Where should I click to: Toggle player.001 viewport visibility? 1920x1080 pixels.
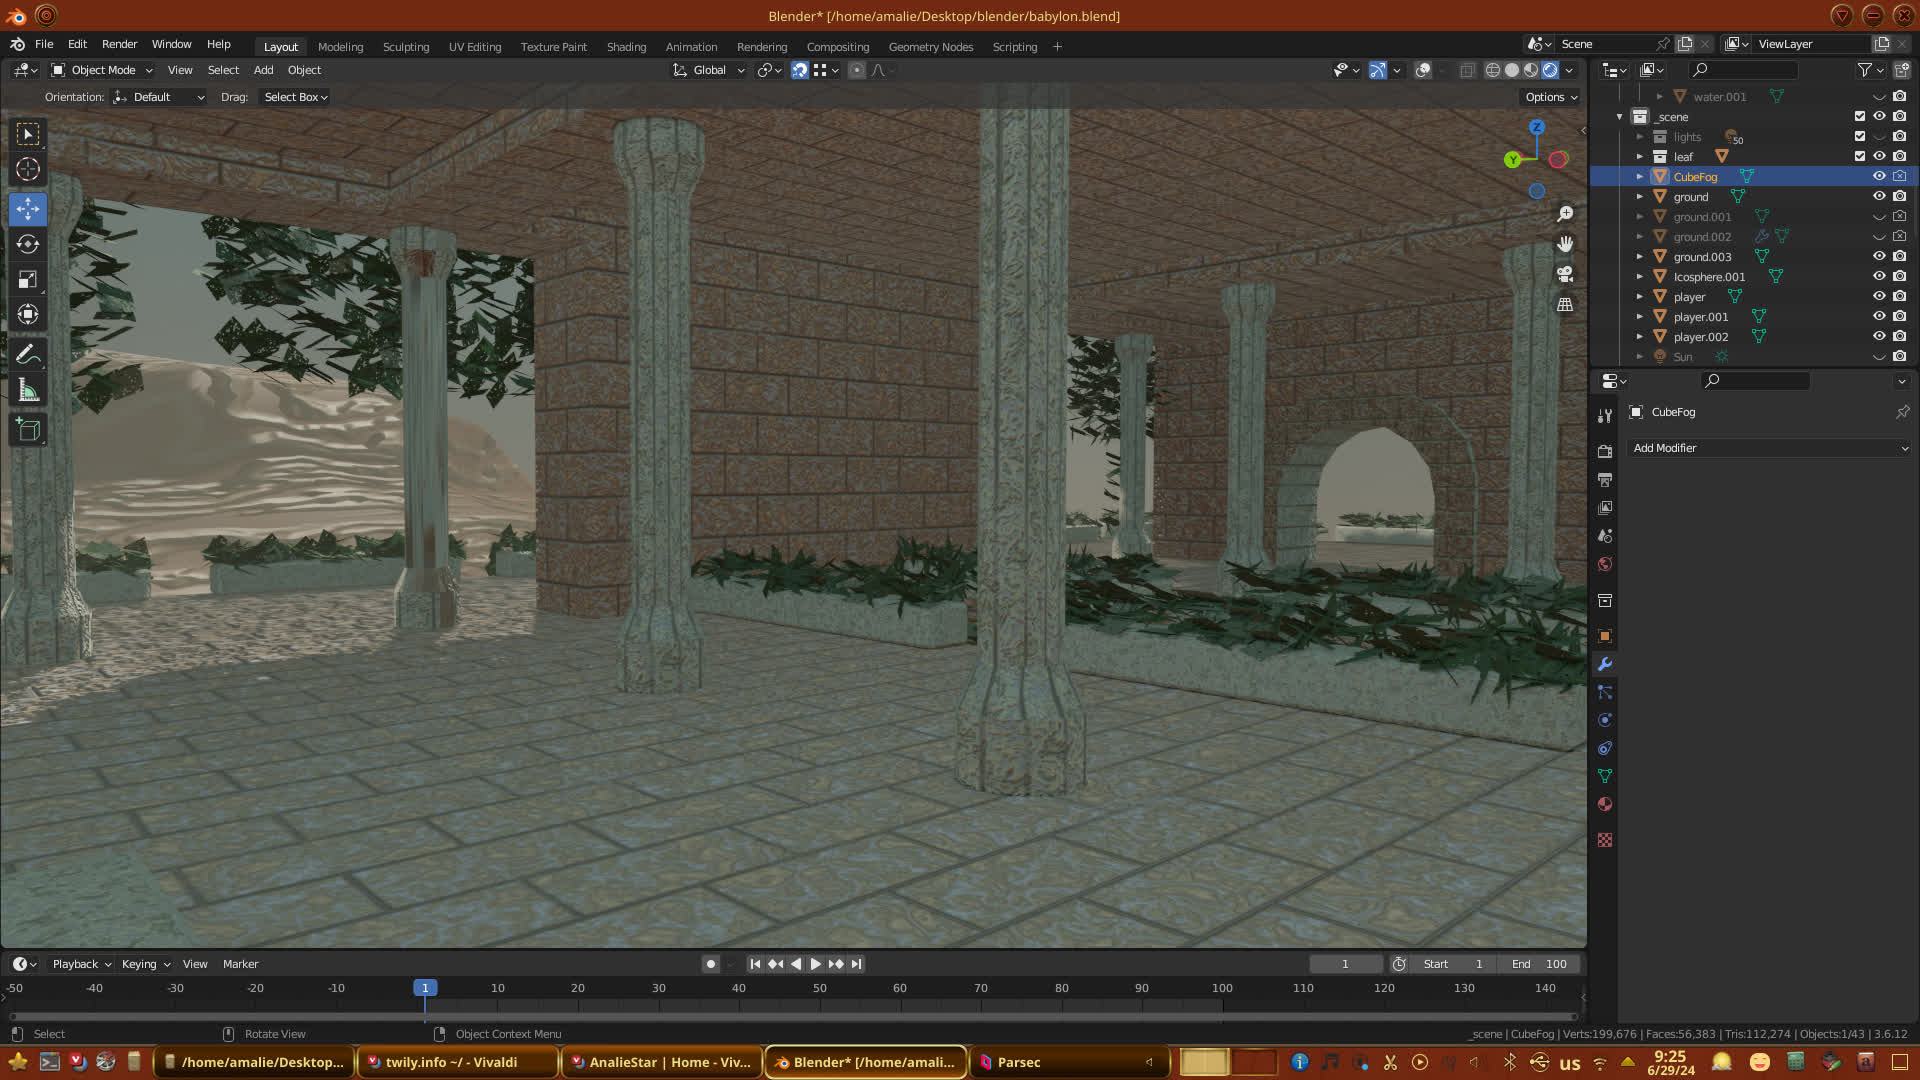coord(1879,317)
